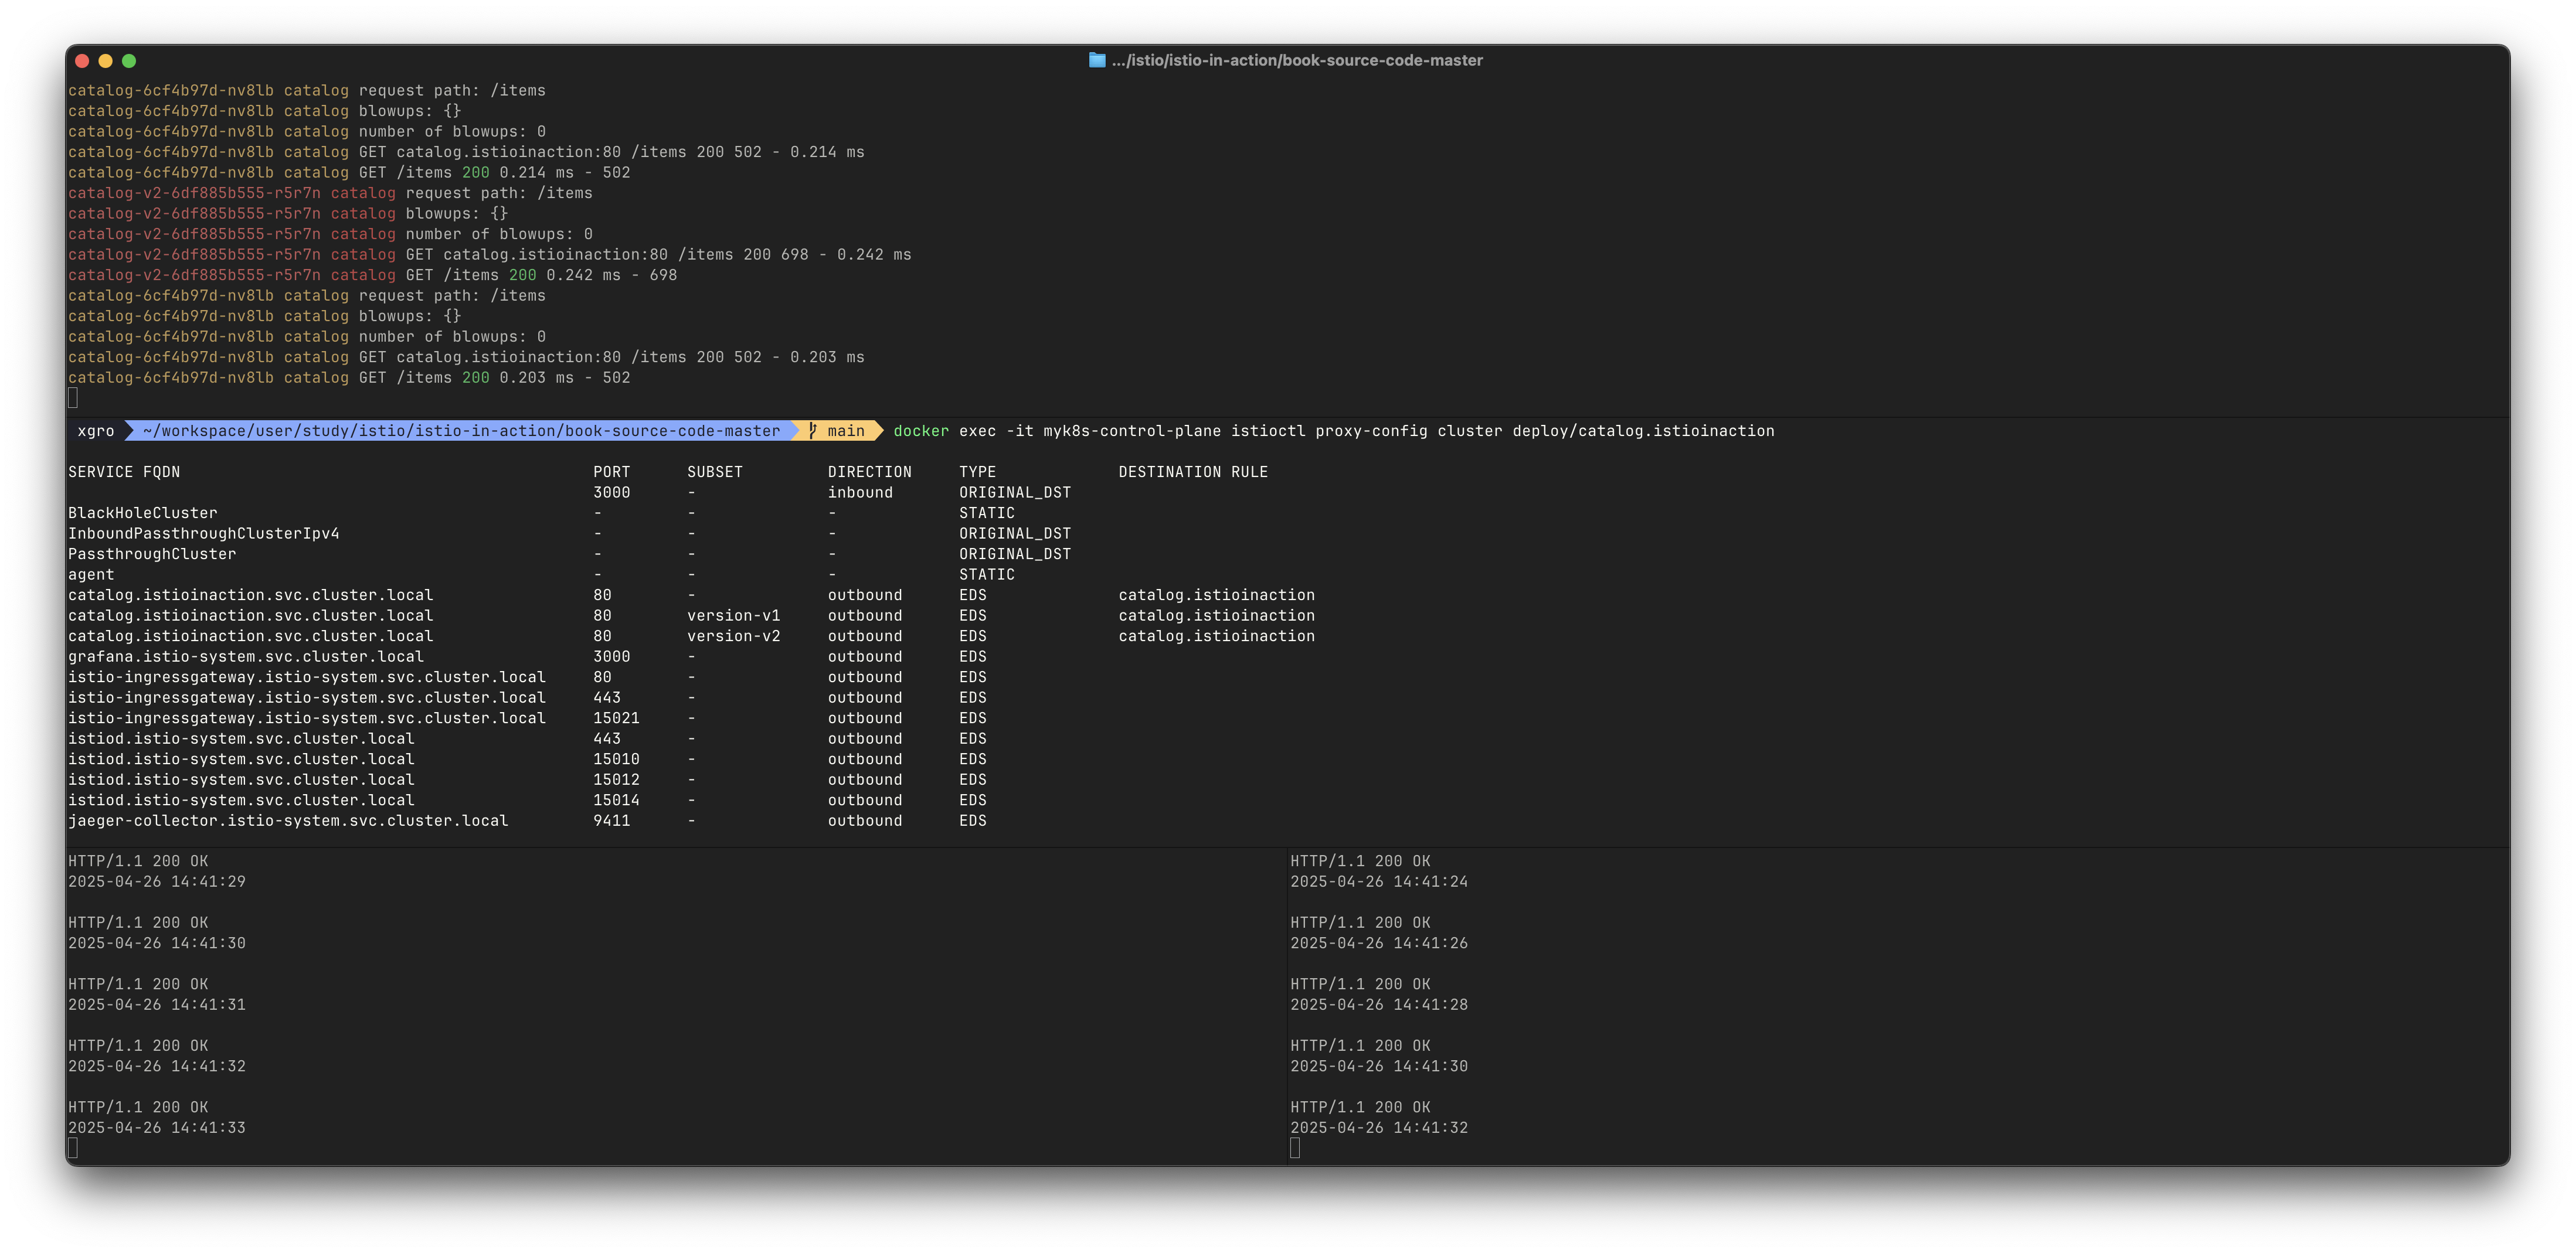Click the SUBSET column header
The image size is (2576, 1253).
pos(715,472)
